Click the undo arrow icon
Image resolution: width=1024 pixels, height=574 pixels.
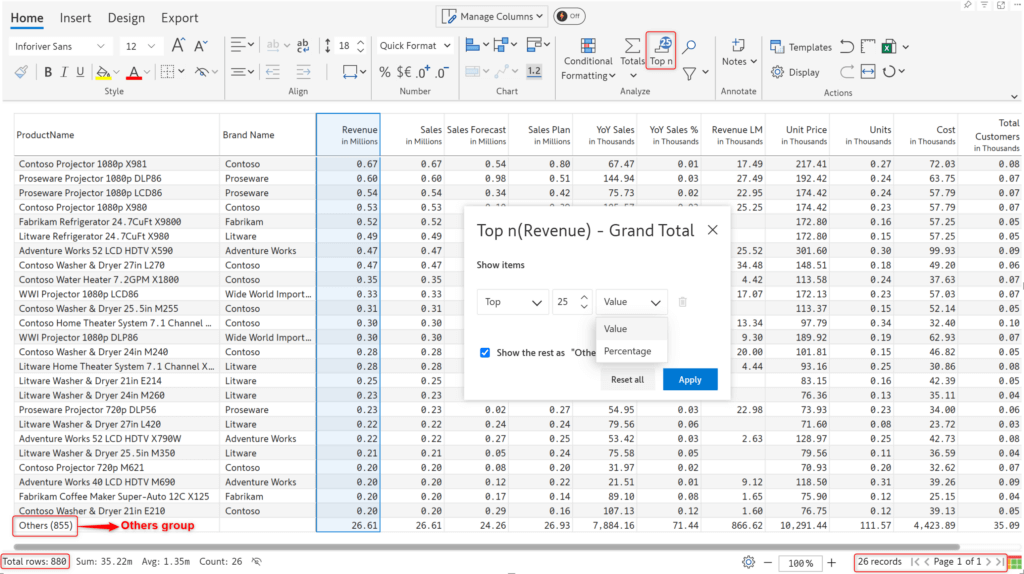point(847,46)
